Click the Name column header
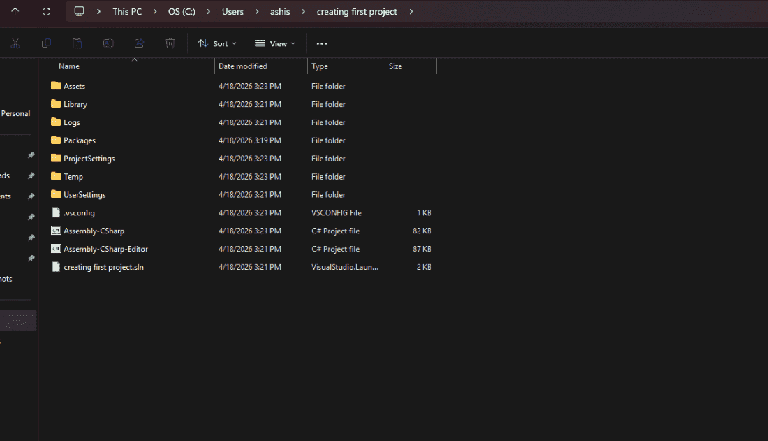The width and height of the screenshot is (768, 441). point(69,66)
